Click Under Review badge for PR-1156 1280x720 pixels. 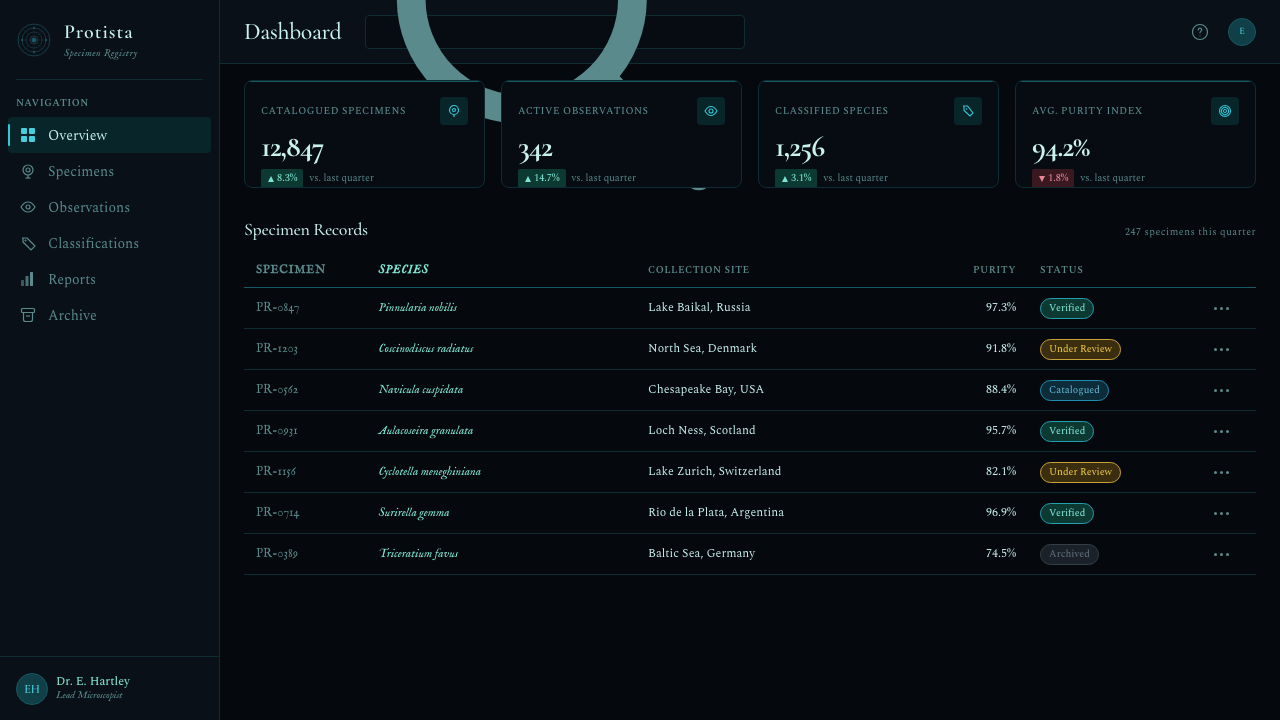pos(1080,472)
